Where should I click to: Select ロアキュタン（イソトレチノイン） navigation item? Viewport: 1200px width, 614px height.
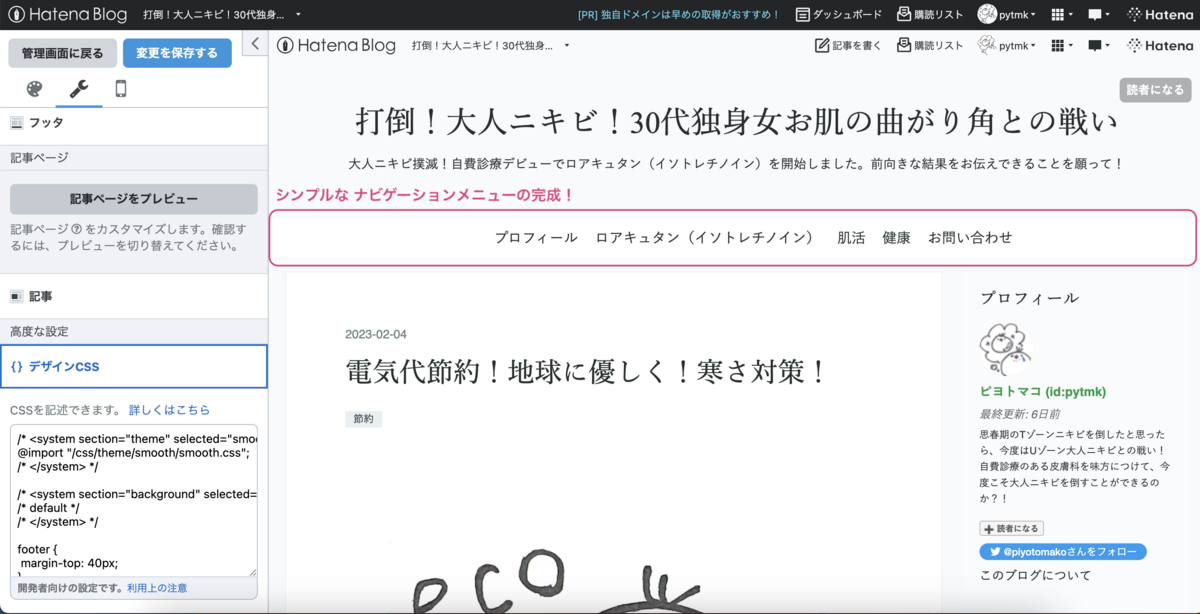click(707, 238)
